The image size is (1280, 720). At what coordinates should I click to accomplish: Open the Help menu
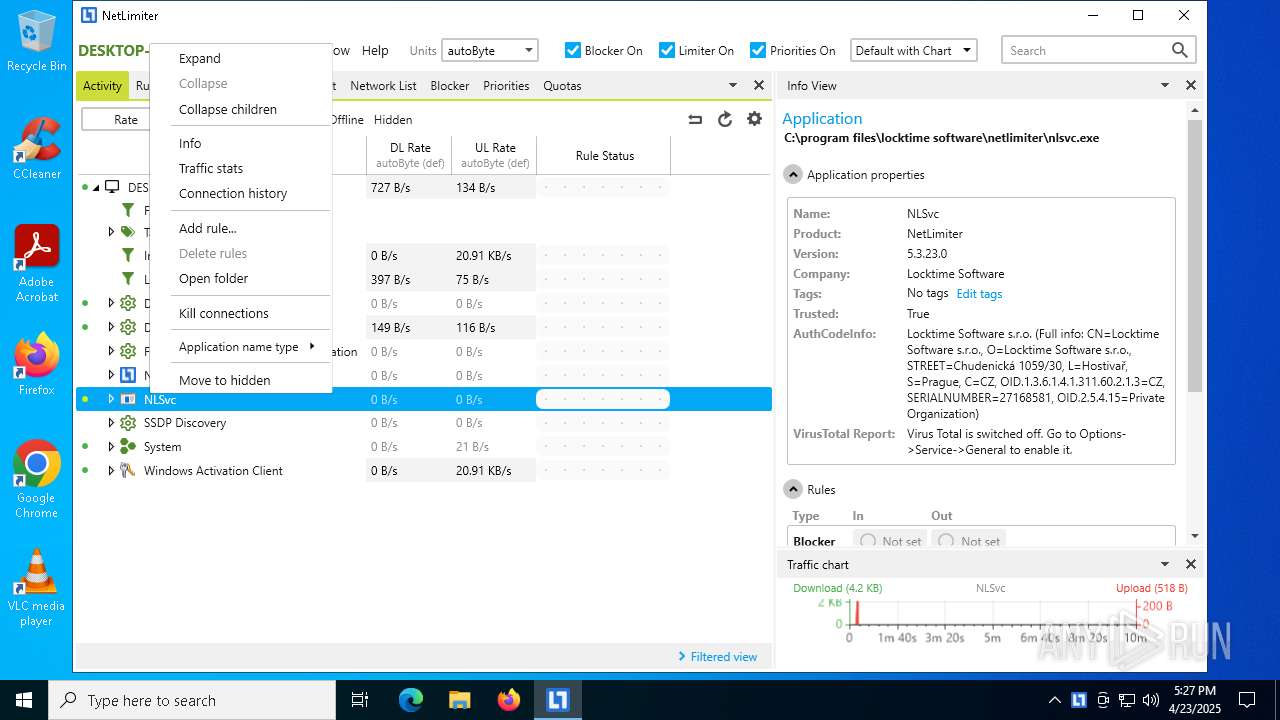[x=375, y=50]
